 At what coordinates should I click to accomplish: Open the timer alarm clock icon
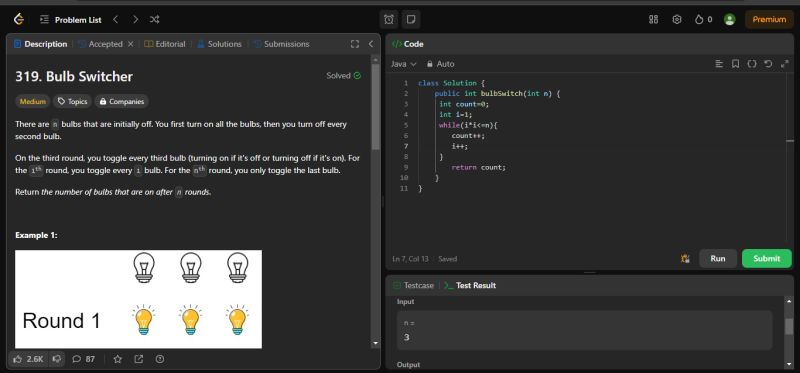(x=389, y=19)
